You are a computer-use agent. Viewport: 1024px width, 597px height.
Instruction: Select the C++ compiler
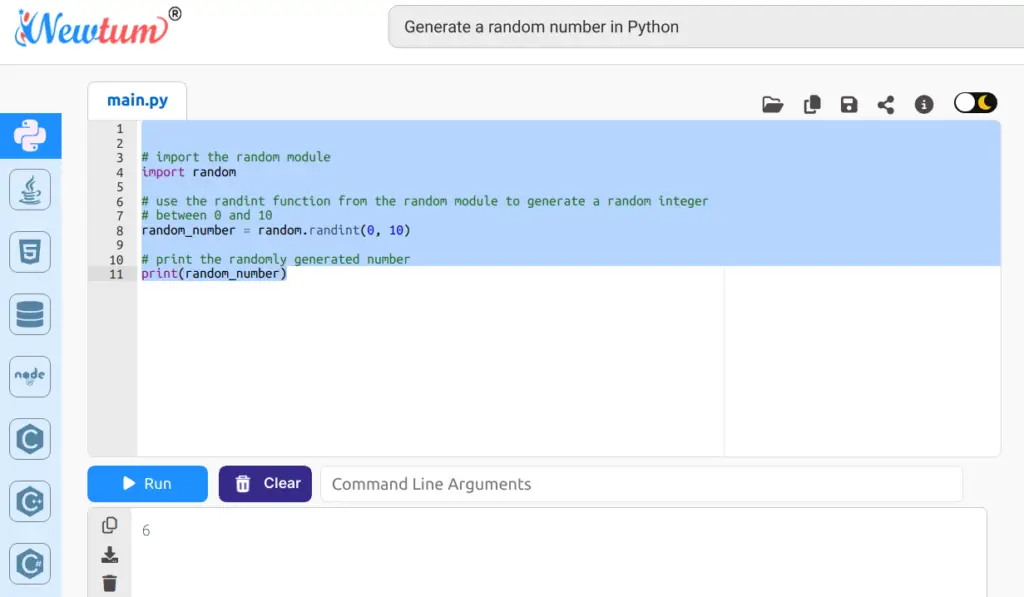click(30, 500)
